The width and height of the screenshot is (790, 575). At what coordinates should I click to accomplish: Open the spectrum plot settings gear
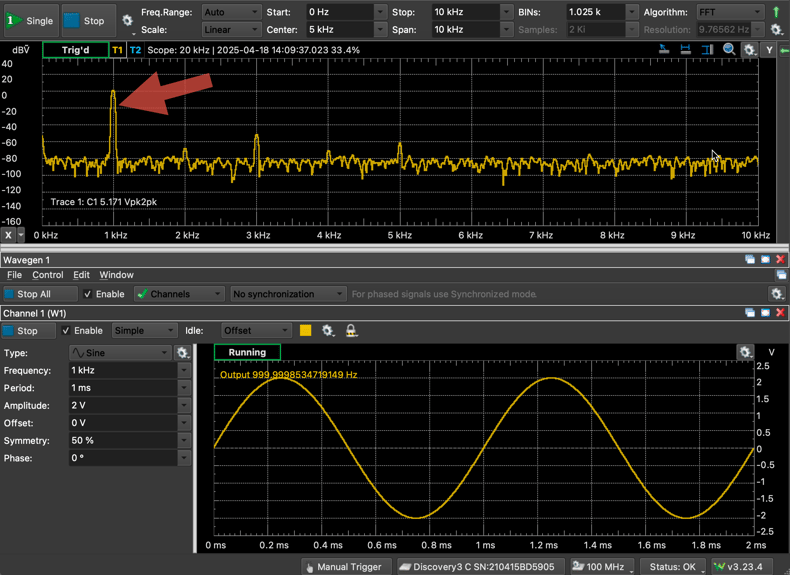pyautogui.click(x=749, y=50)
